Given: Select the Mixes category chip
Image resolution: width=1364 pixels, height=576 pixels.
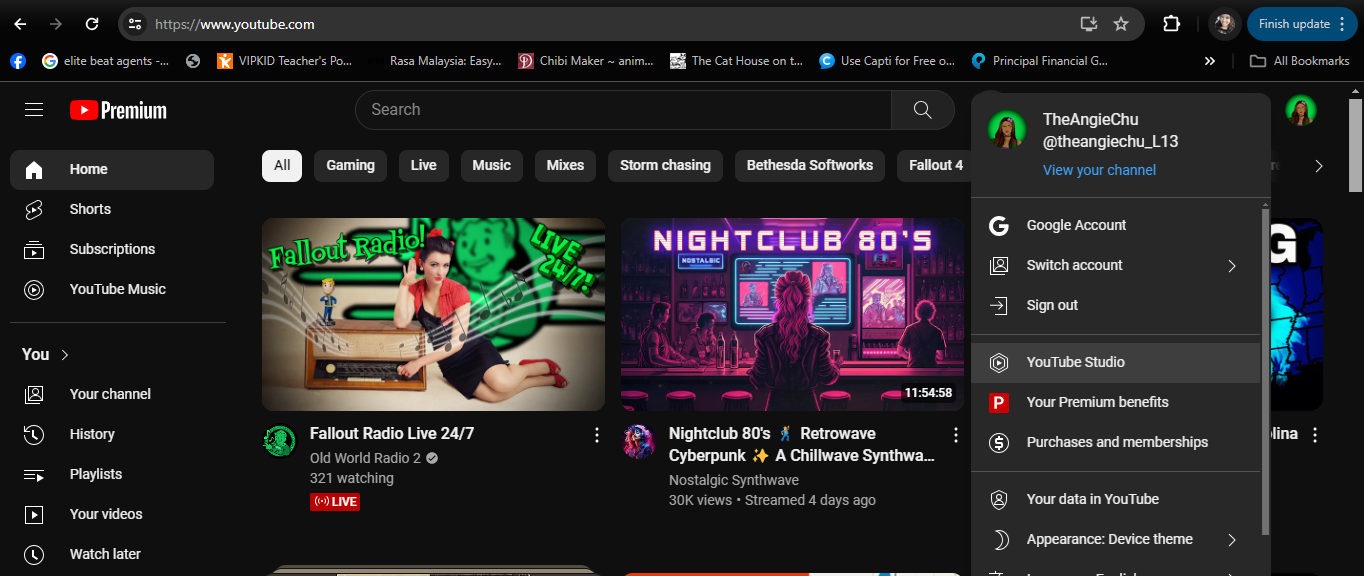Looking at the screenshot, I should point(565,166).
